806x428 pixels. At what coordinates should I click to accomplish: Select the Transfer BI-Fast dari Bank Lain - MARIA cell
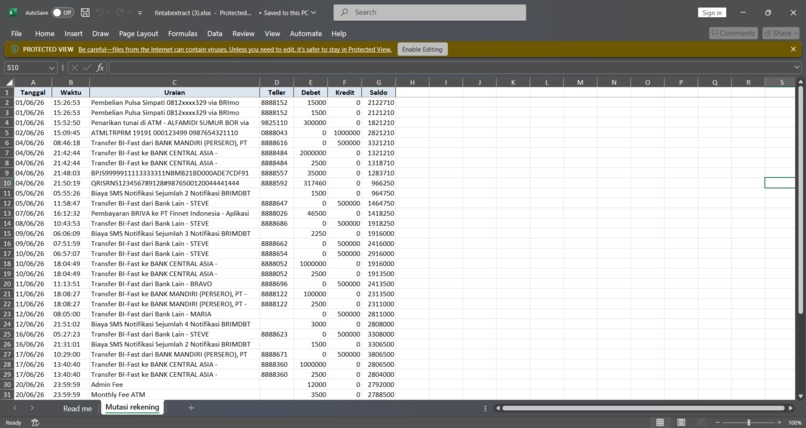pos(174,314)
